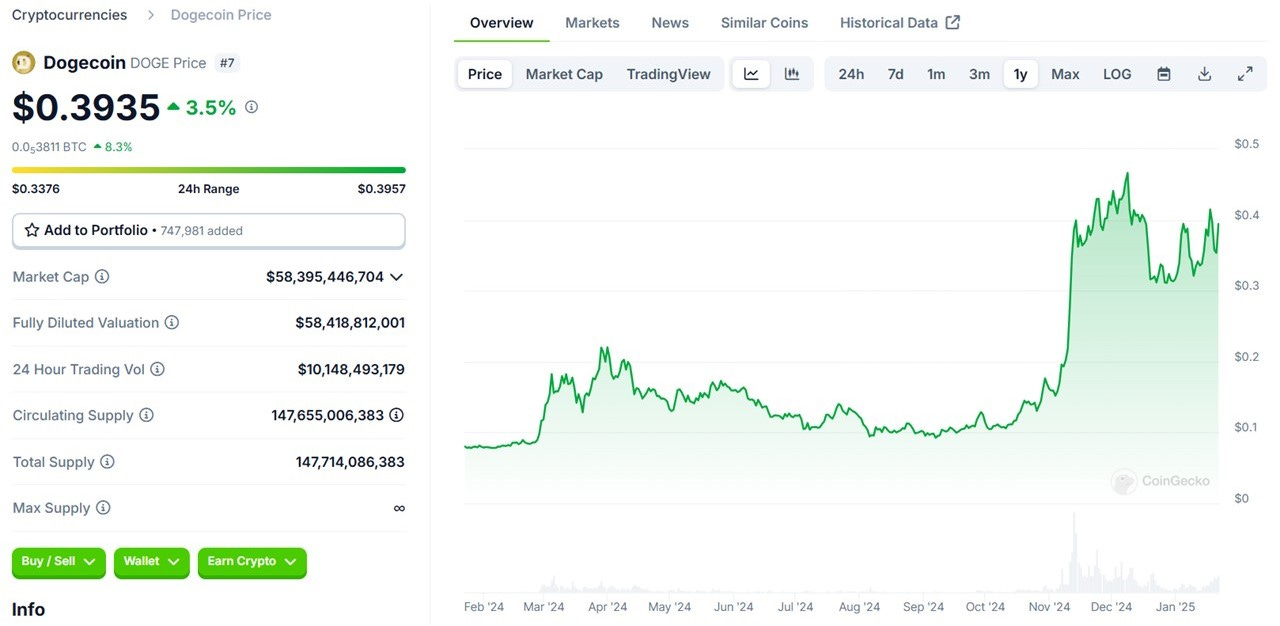The image size is (1280, 626).
Task: Switch to candlestick chart icon
Action: point(792,74)
